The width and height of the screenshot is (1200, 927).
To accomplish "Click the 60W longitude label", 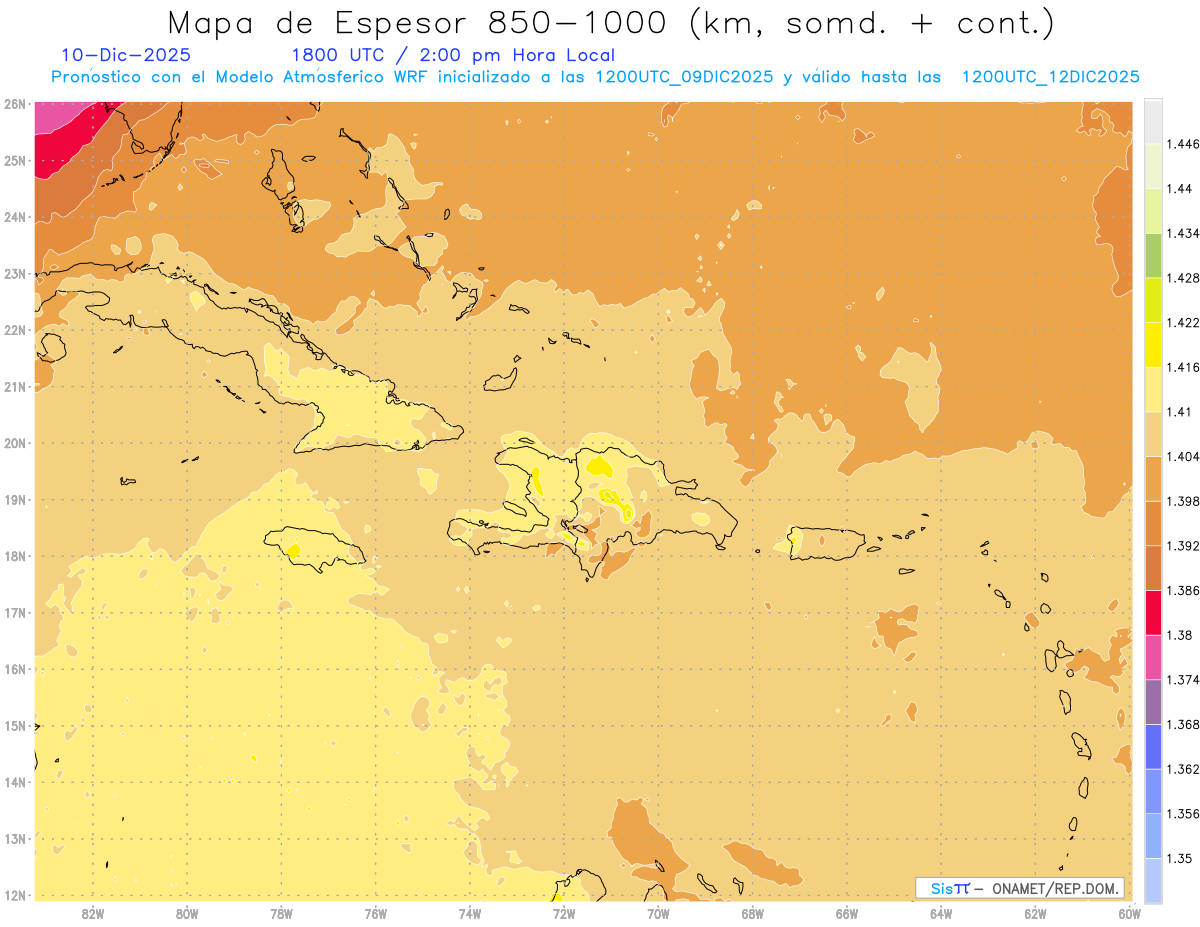I will tap(1129, 913).
